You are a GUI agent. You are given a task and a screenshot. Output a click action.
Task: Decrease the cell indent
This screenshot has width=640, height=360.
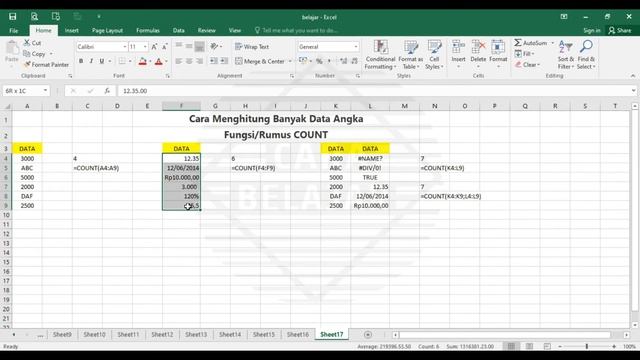[x=213, y=61]
